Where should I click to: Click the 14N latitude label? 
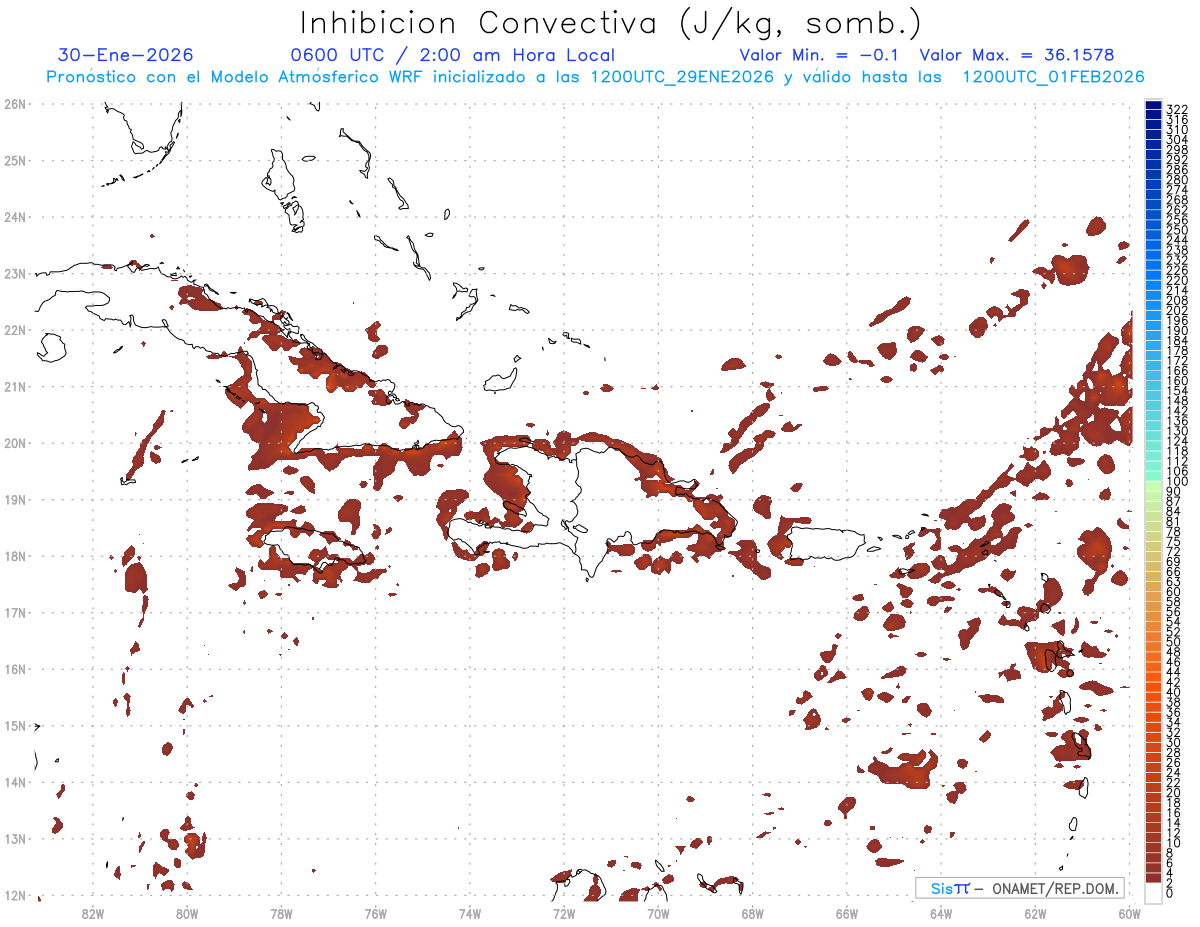coord(14,782)
